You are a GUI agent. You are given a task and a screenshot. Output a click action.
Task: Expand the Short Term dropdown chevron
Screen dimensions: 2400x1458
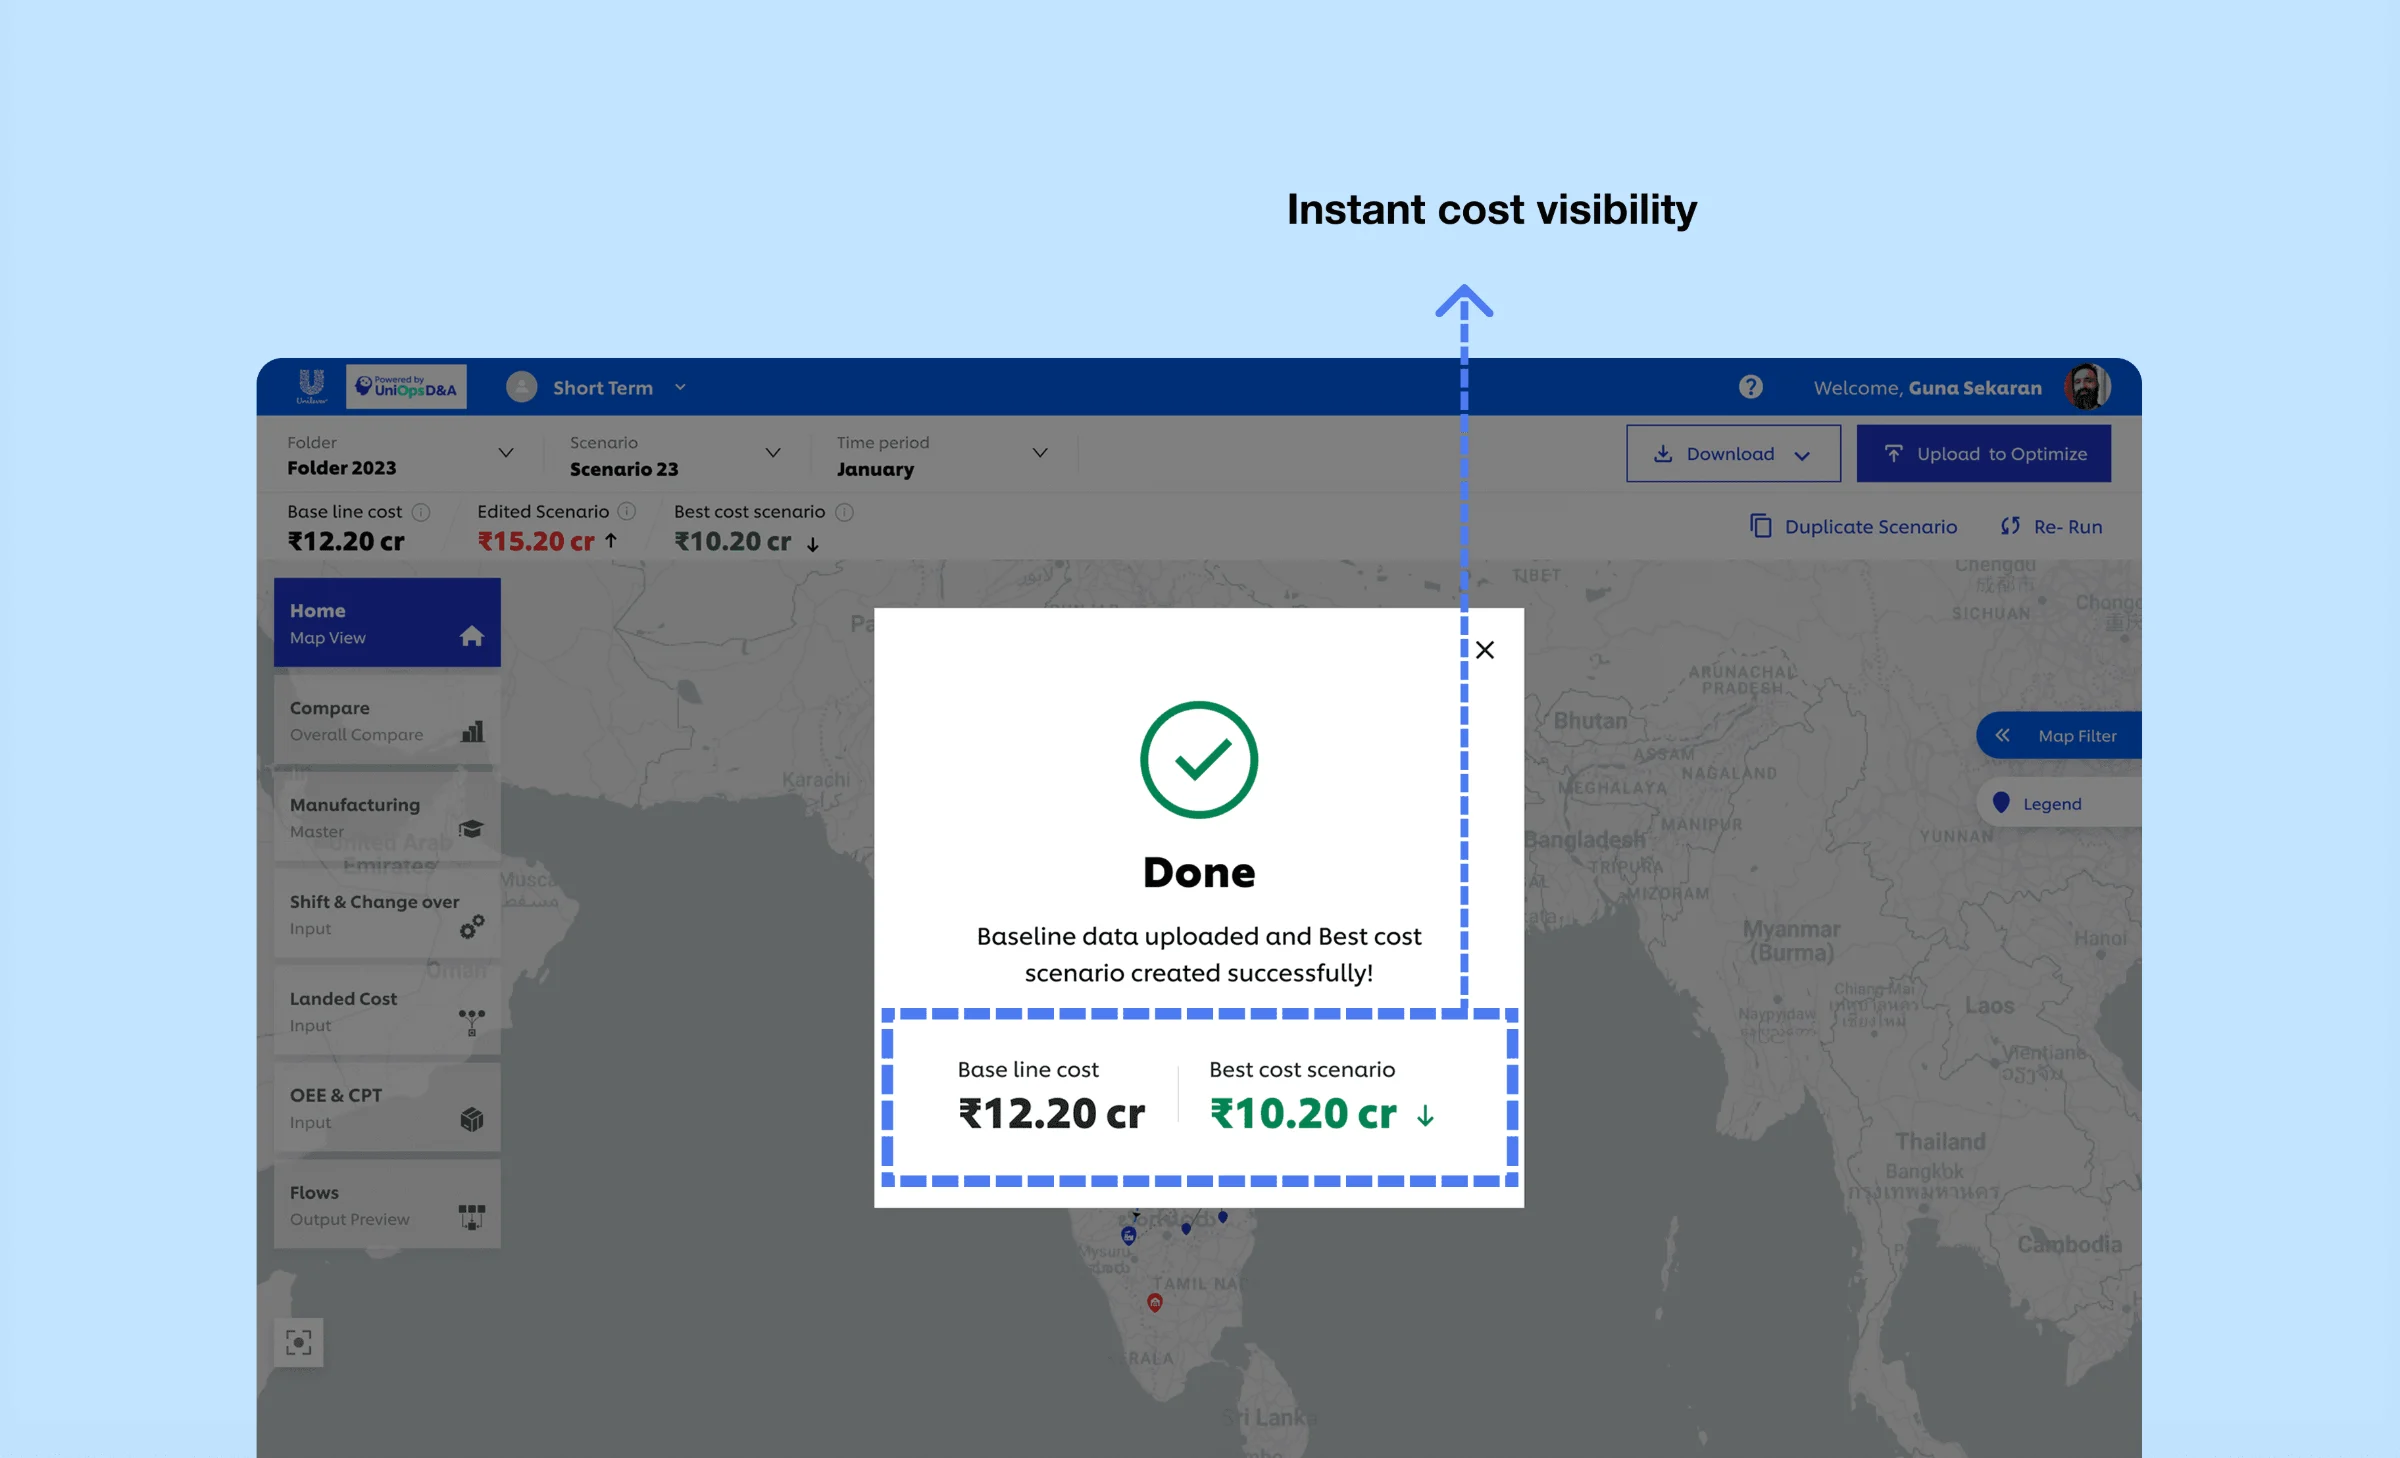[x=680, y=387]
